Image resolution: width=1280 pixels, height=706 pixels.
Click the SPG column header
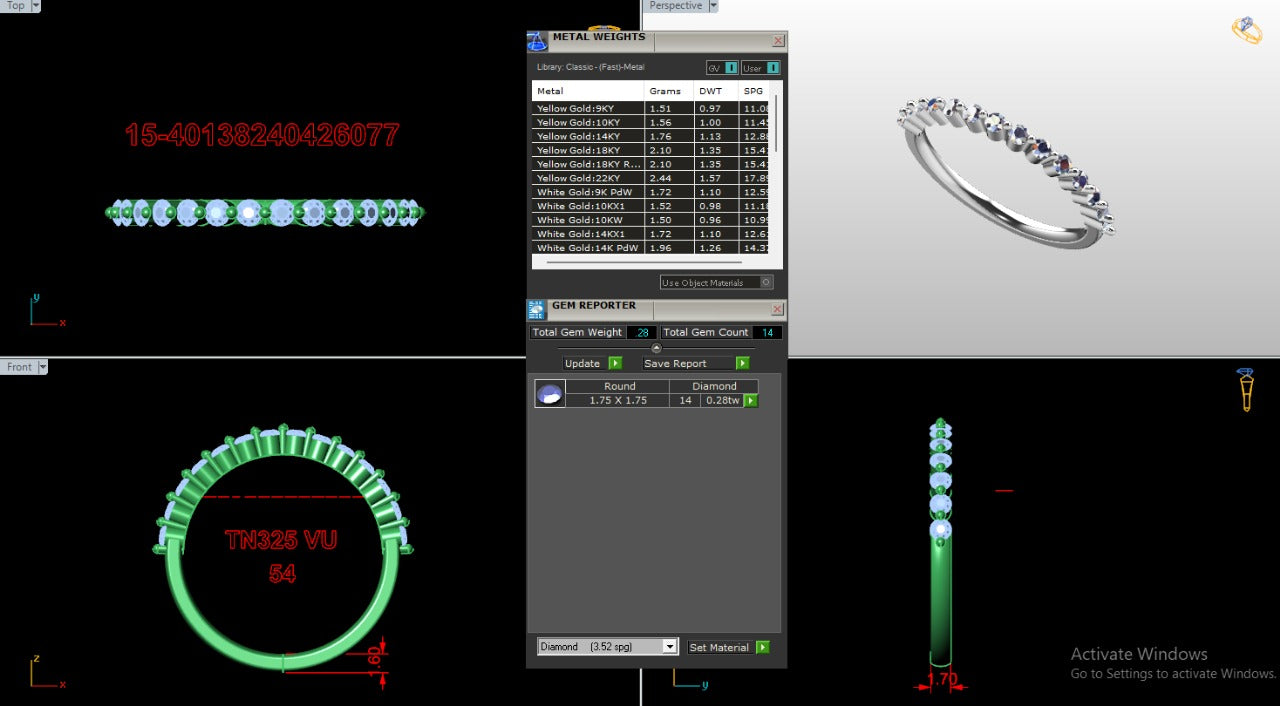coord(754,91)
